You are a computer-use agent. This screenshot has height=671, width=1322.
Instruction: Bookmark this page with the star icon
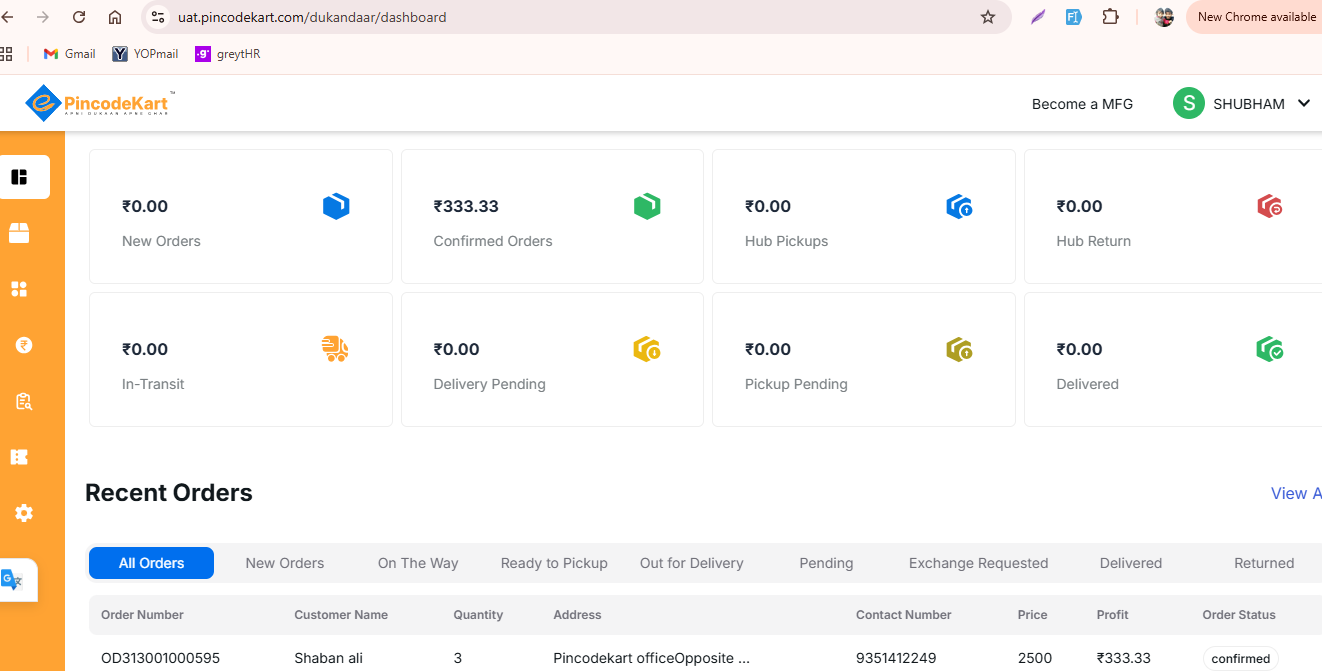click(x=988, y=17)
